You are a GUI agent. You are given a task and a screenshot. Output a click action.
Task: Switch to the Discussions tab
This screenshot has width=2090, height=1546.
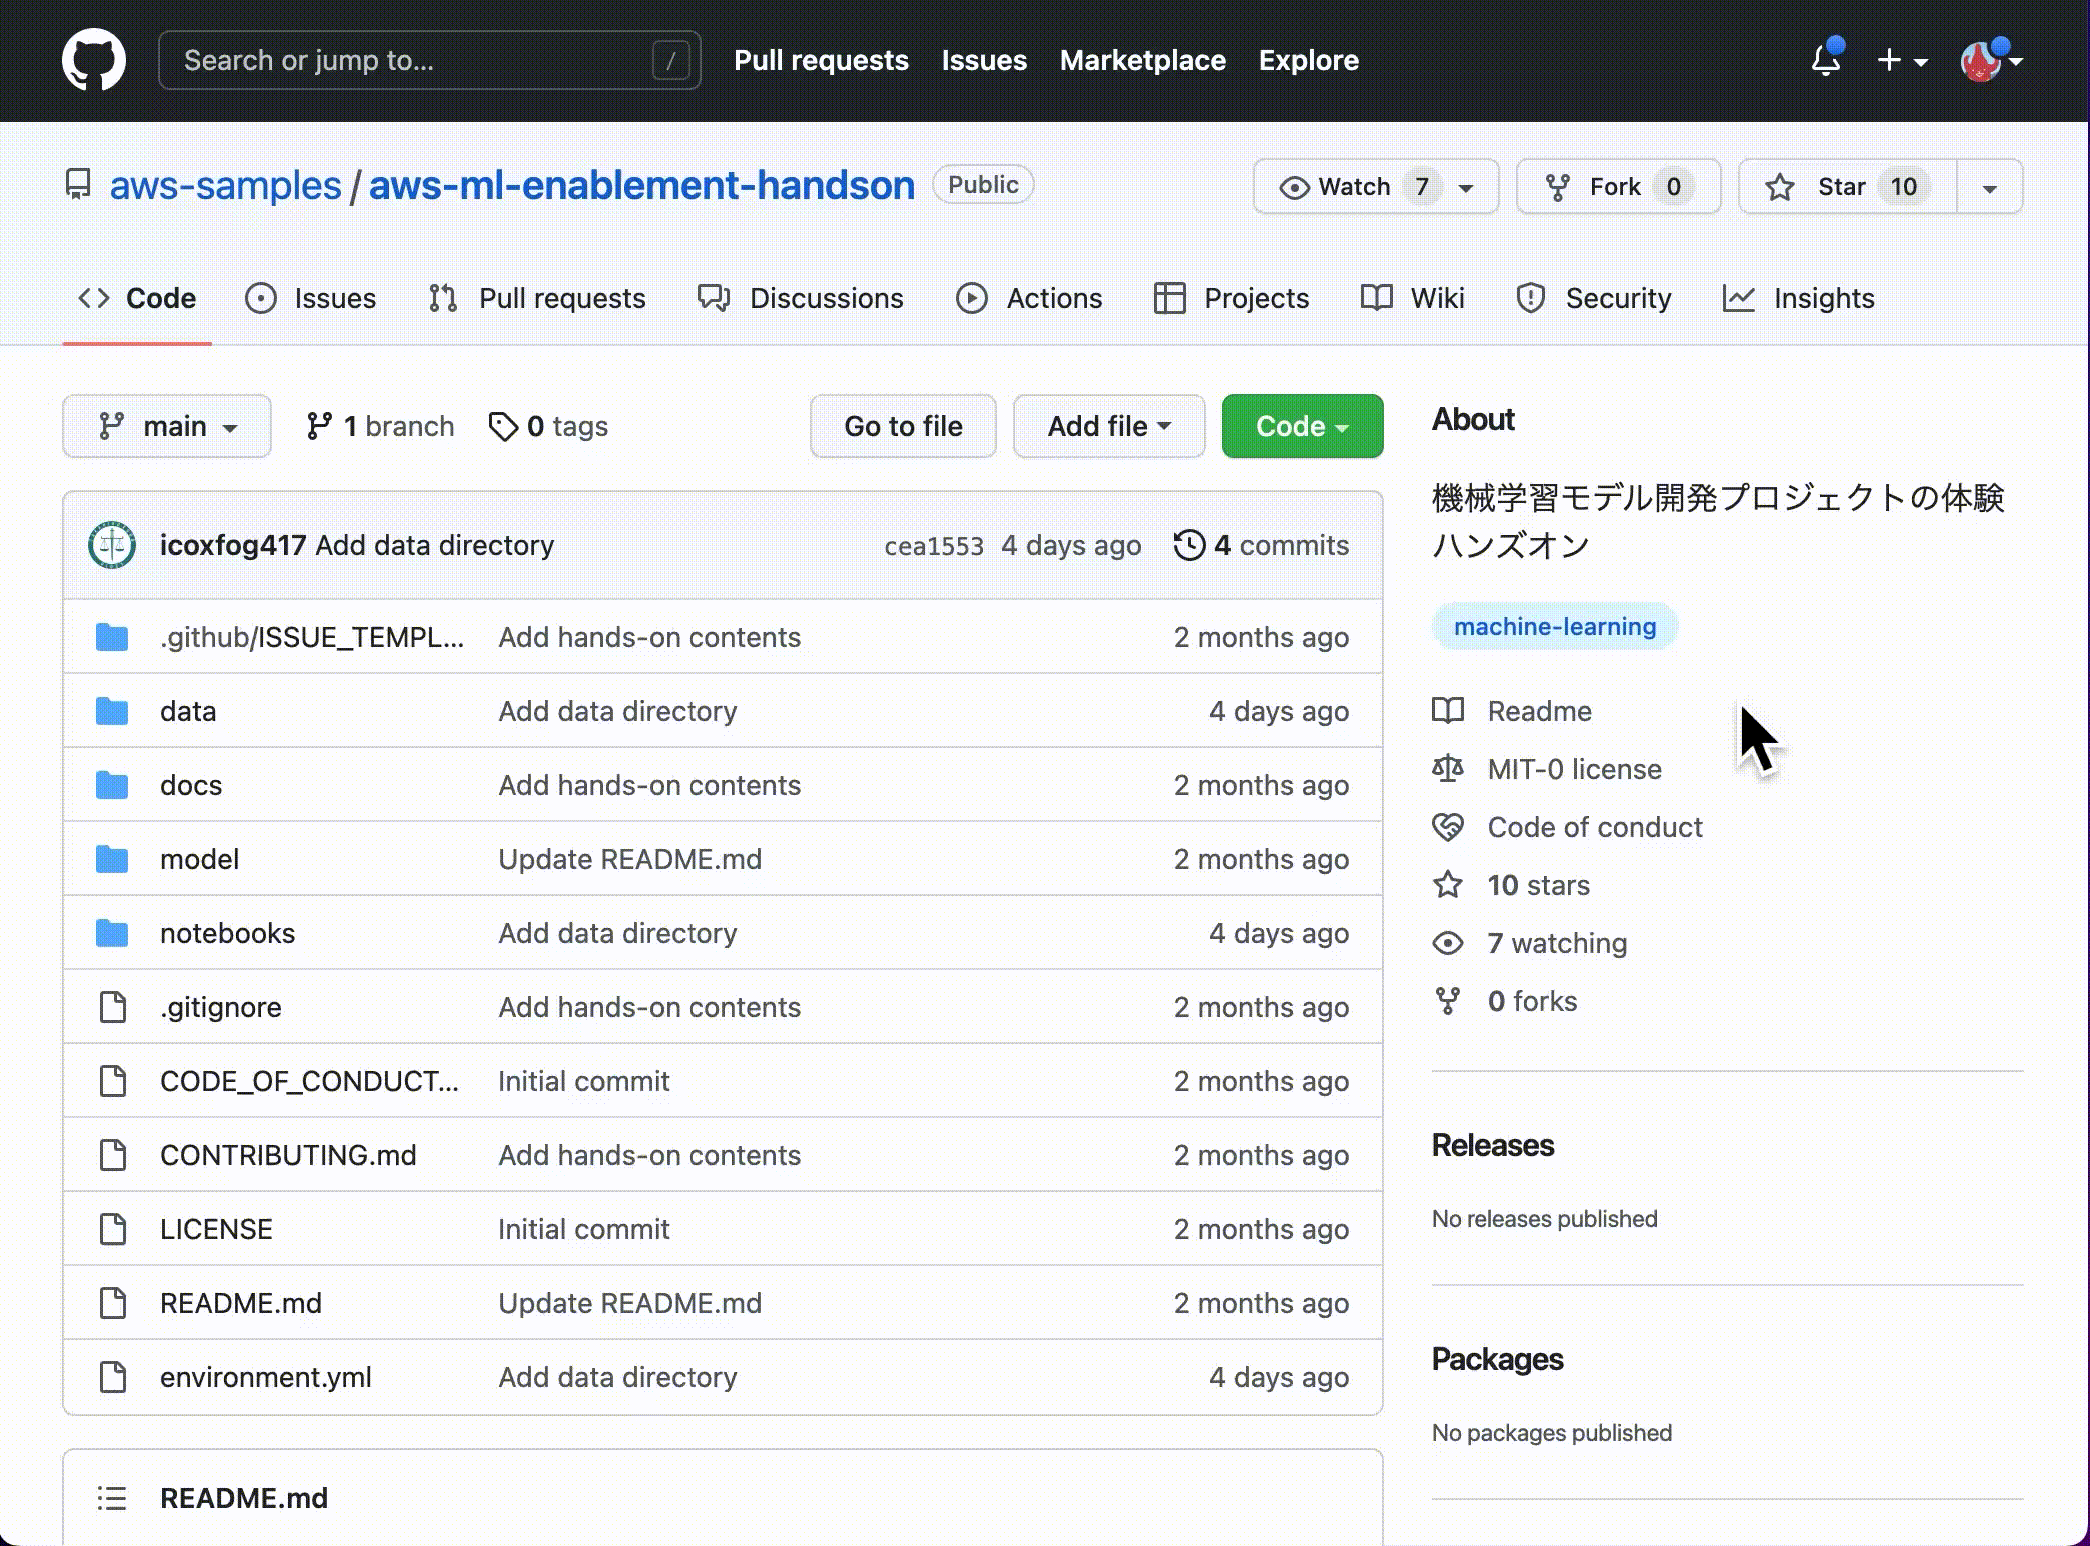pos(801,298)
